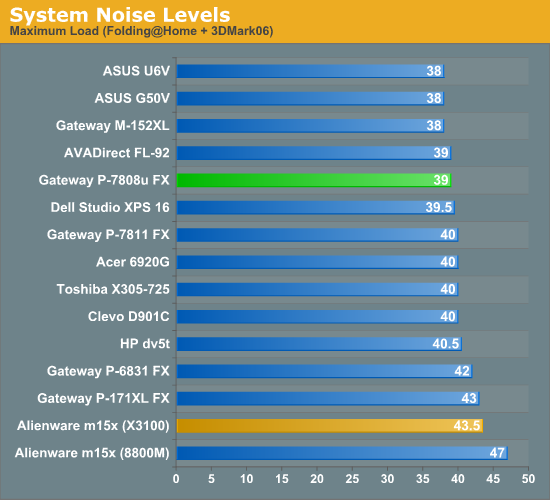Viewport: 550px width, 500px height.
Task: Click the "System Noise Levels" chart title
Action: [x=120, y=15]
